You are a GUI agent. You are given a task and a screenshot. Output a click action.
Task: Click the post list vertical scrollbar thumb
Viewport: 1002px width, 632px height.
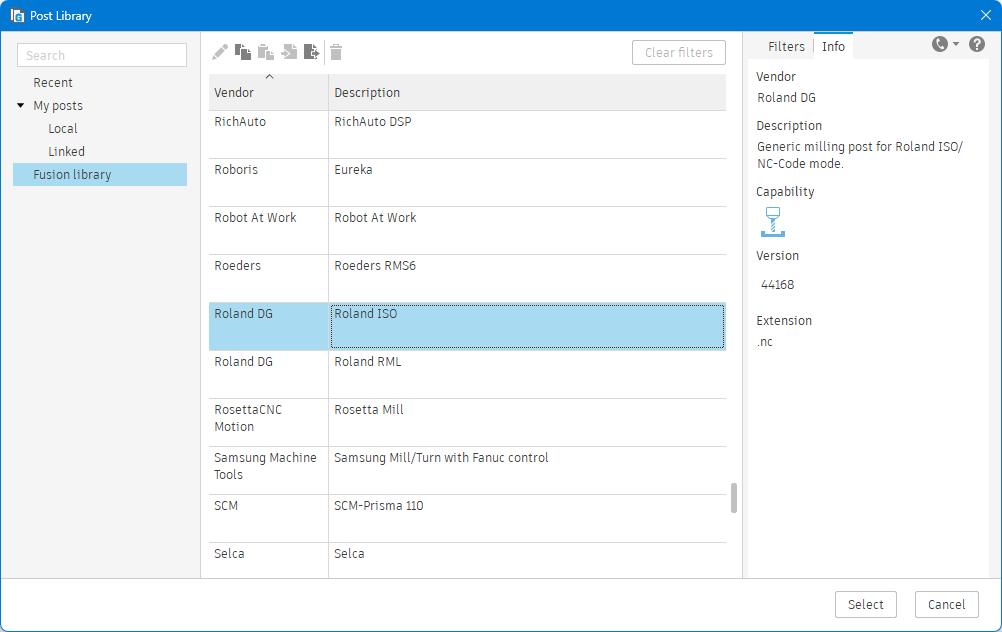click(734, 498)
